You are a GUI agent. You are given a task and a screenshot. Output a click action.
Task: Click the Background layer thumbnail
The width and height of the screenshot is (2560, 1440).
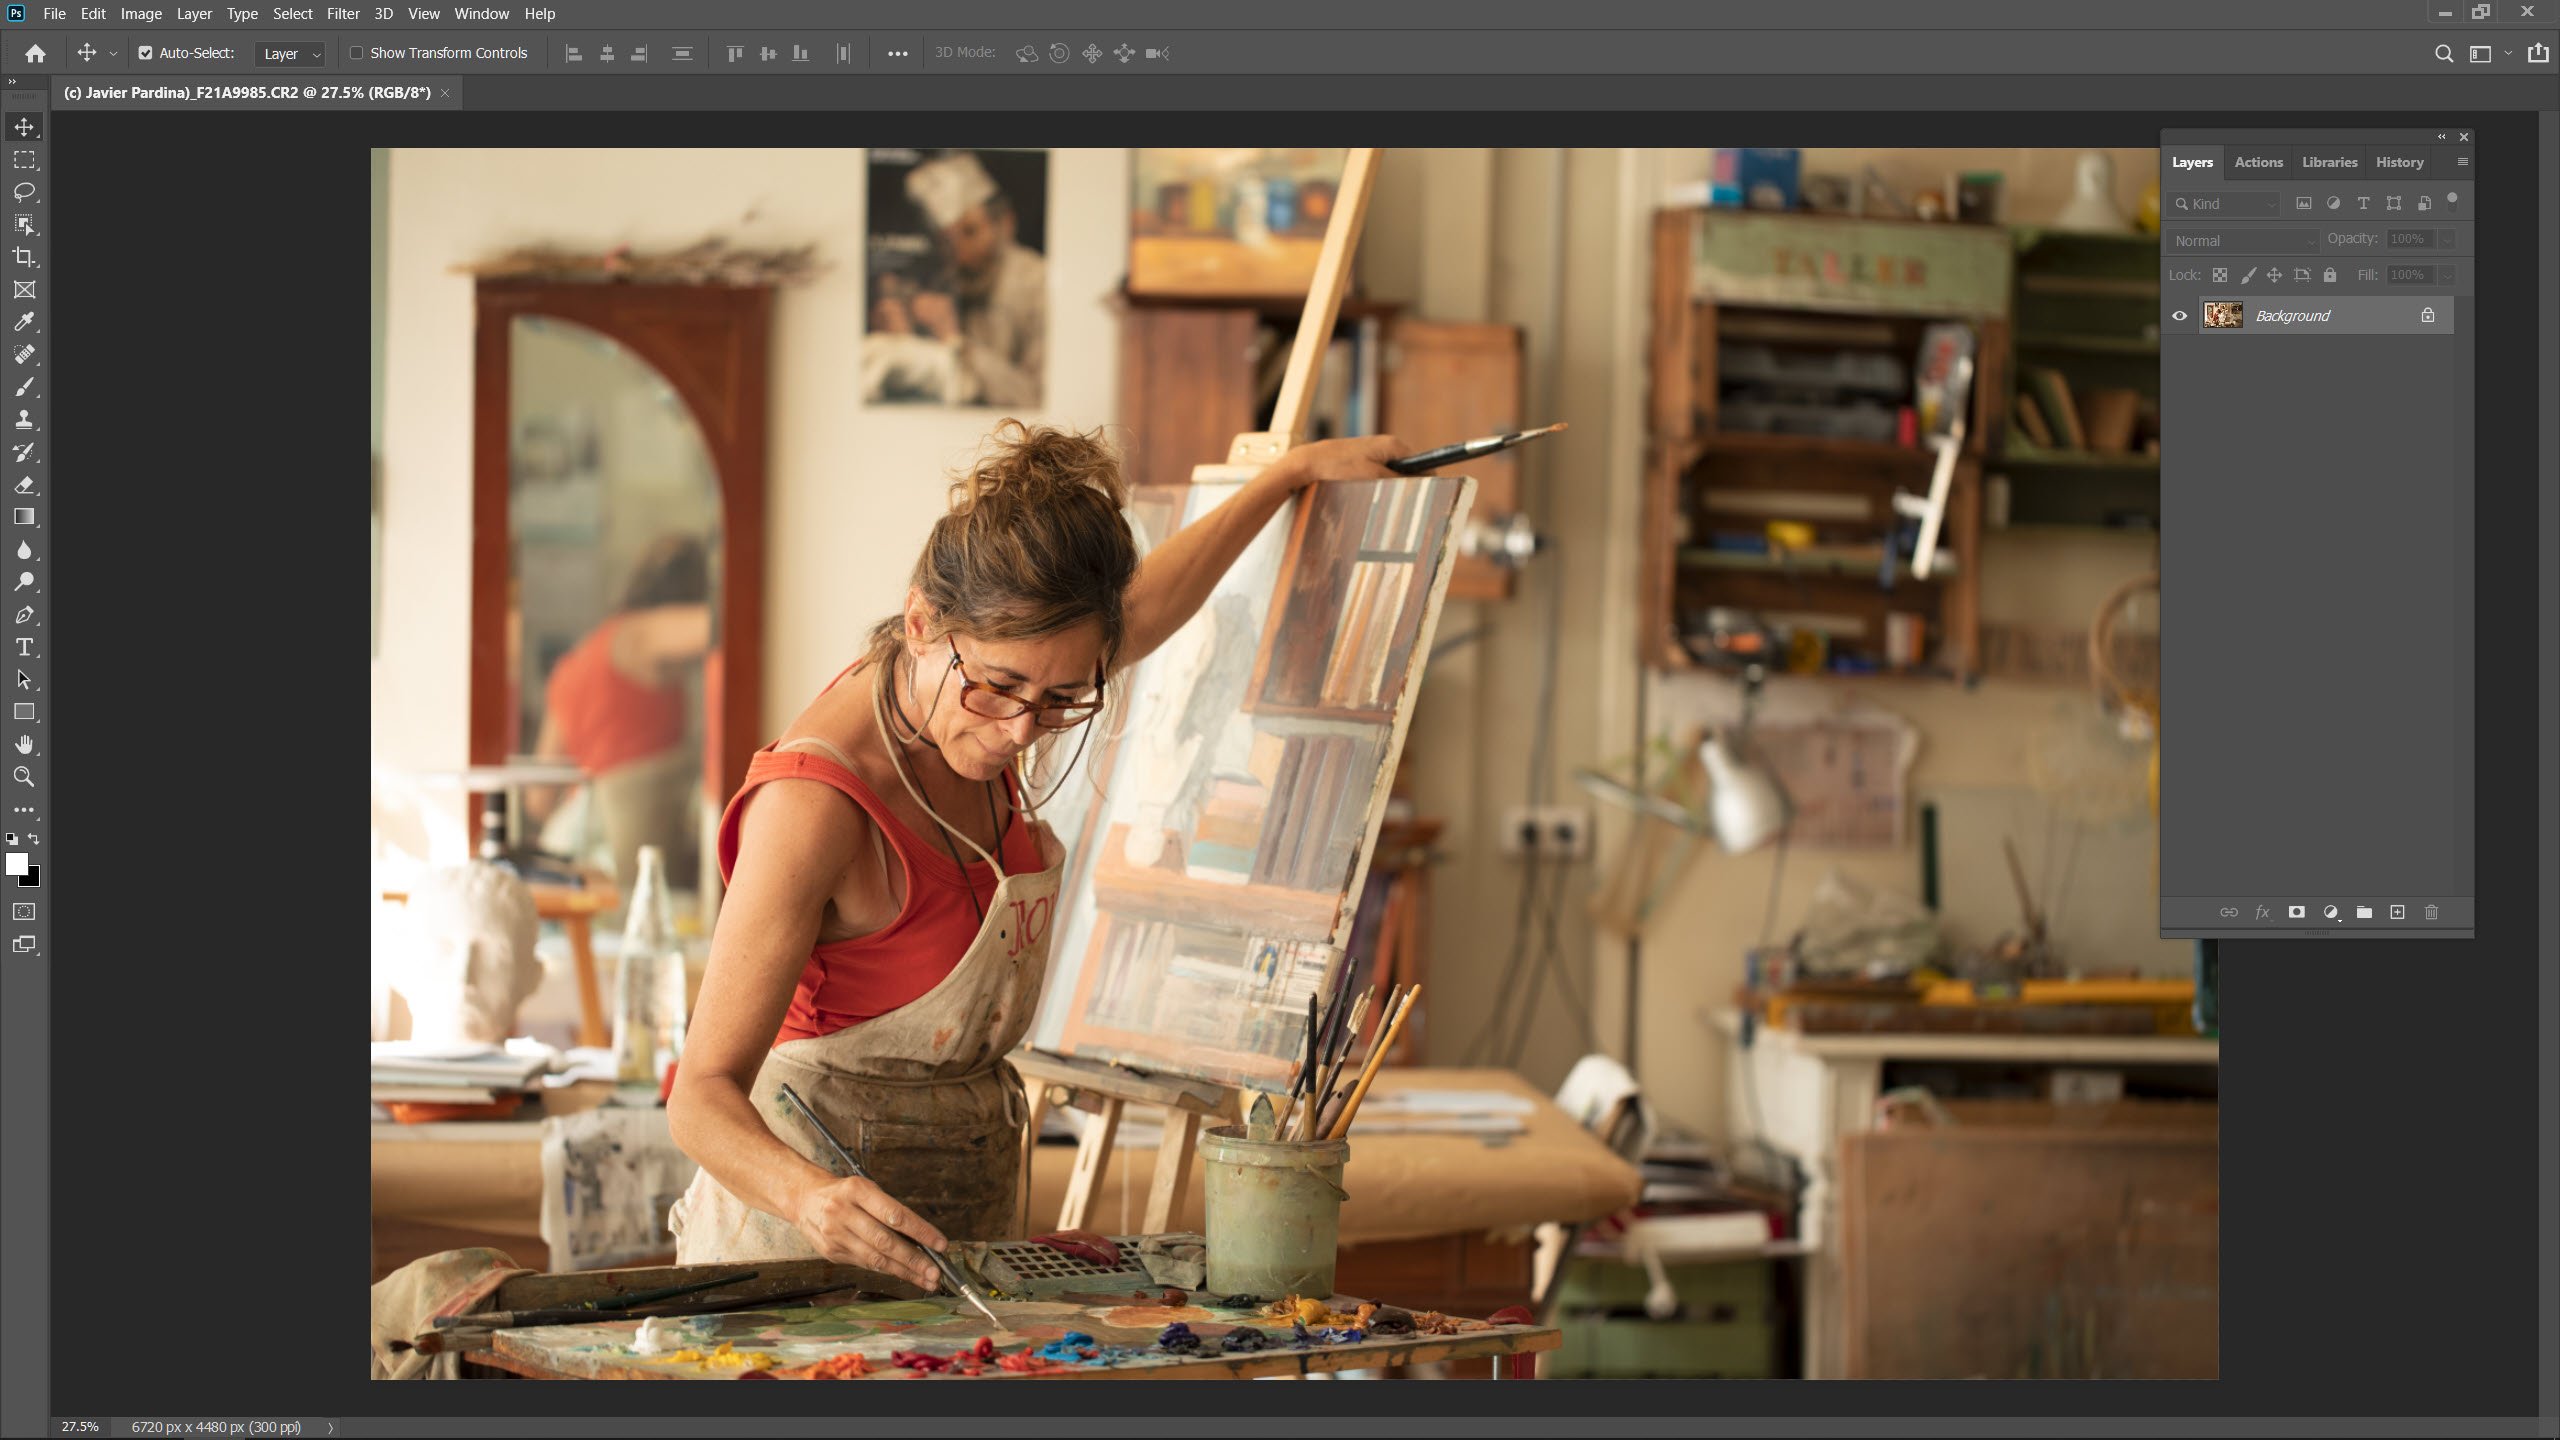2222,315
